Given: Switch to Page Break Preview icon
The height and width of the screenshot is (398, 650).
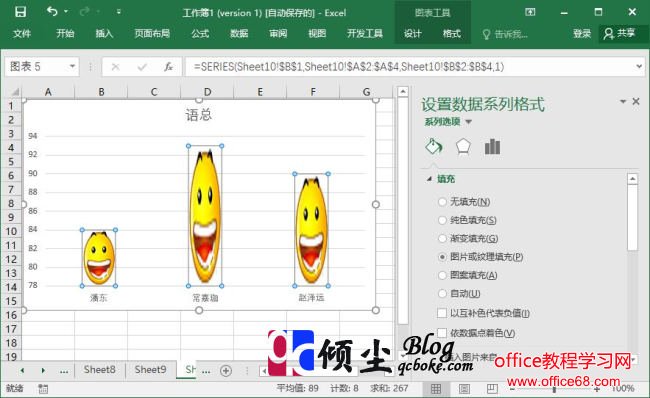Looking at the screenshot, I should click(492, 388).
